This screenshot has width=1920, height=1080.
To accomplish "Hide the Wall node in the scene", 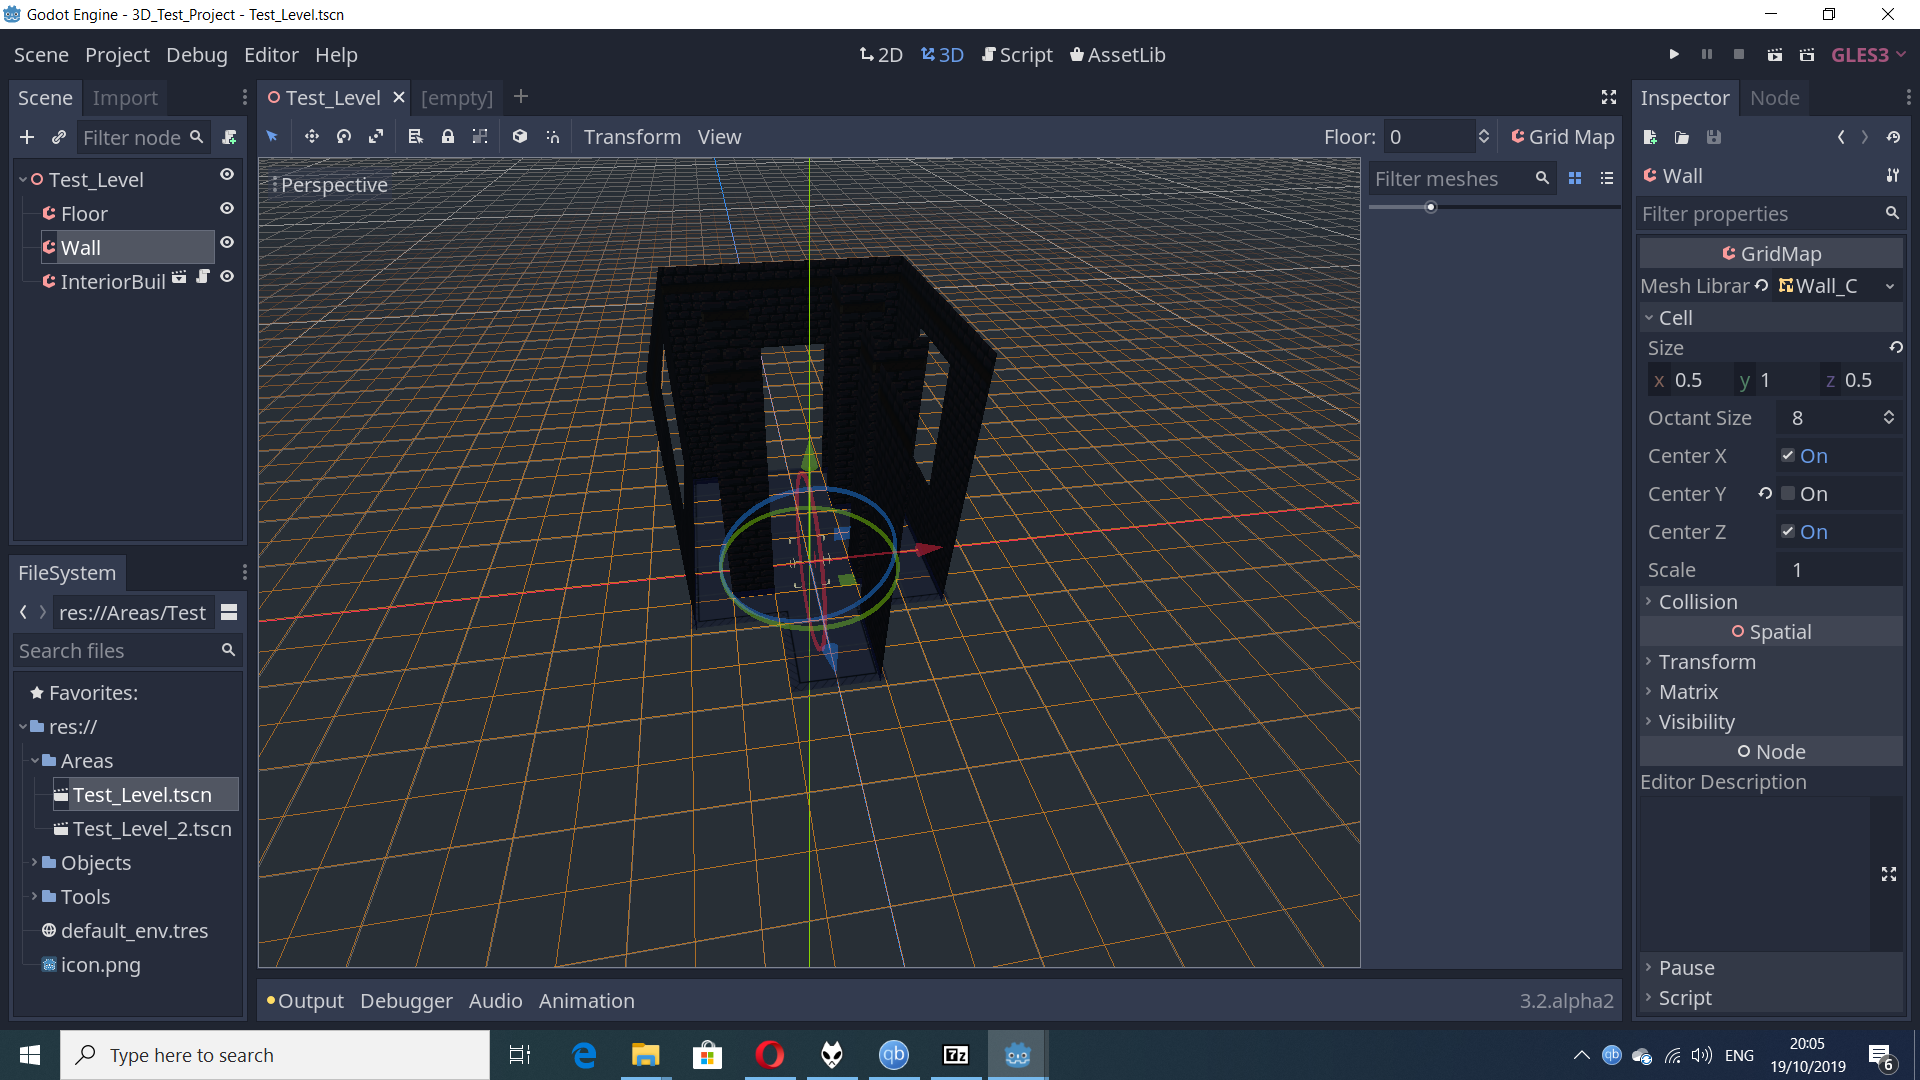I will pyautogui.click(x=226, y=242).
